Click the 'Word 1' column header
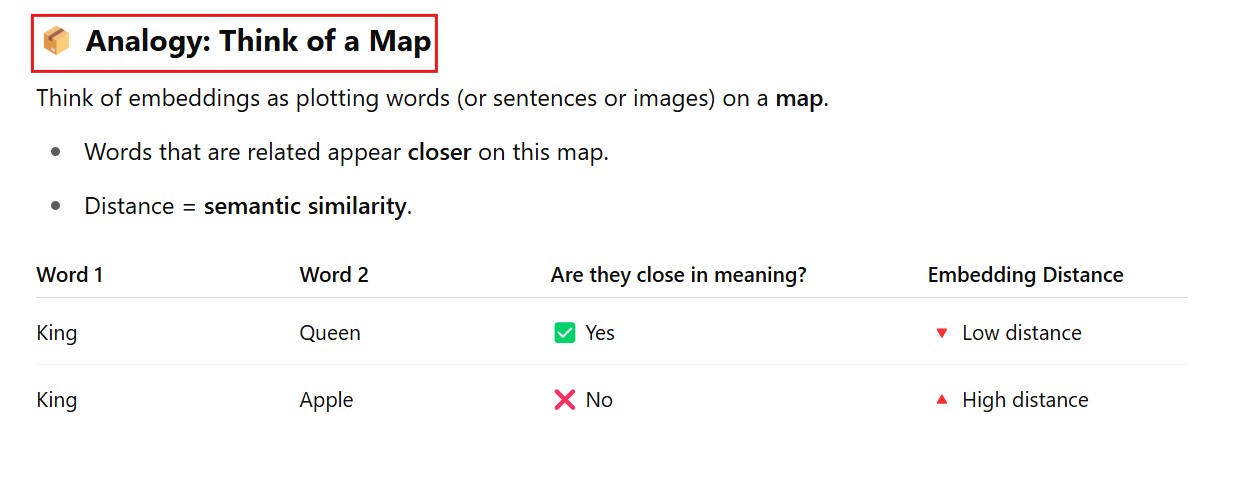The image size is (1247, 494). [70, 275]
